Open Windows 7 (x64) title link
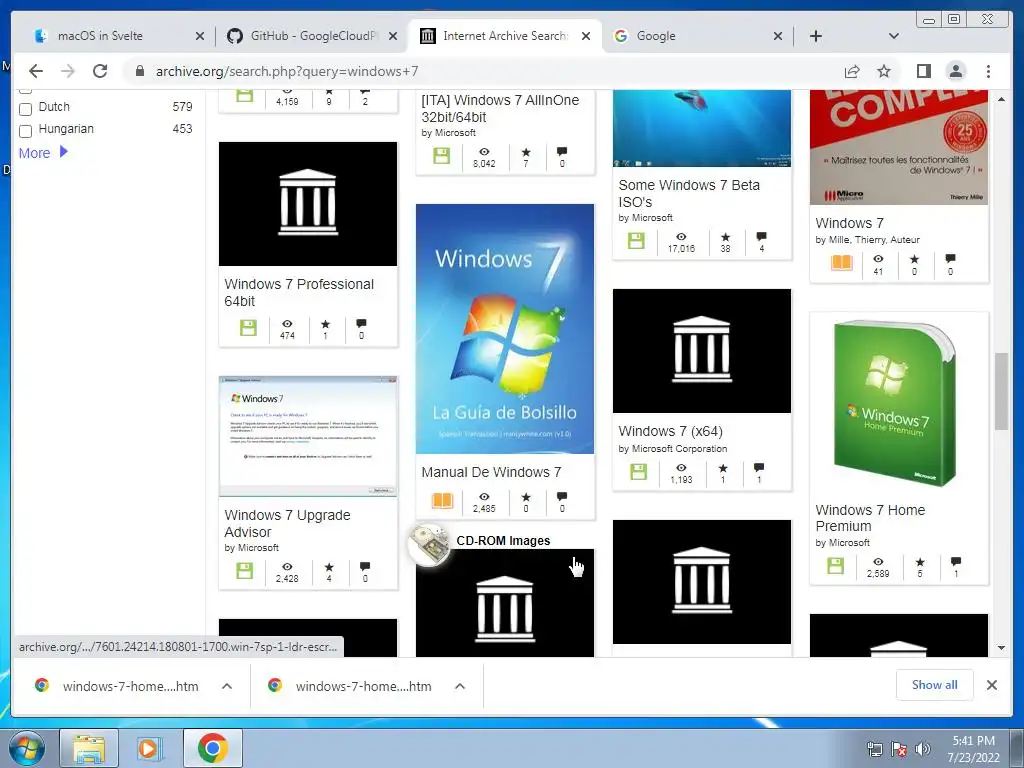Viewport: 1024px width, 768px height. [670, 431]
